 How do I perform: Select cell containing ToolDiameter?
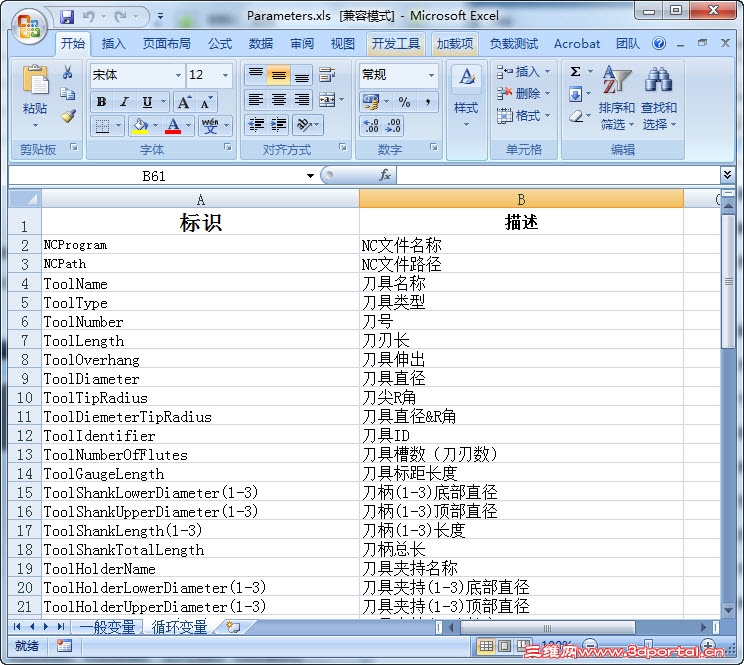[201, 379]
